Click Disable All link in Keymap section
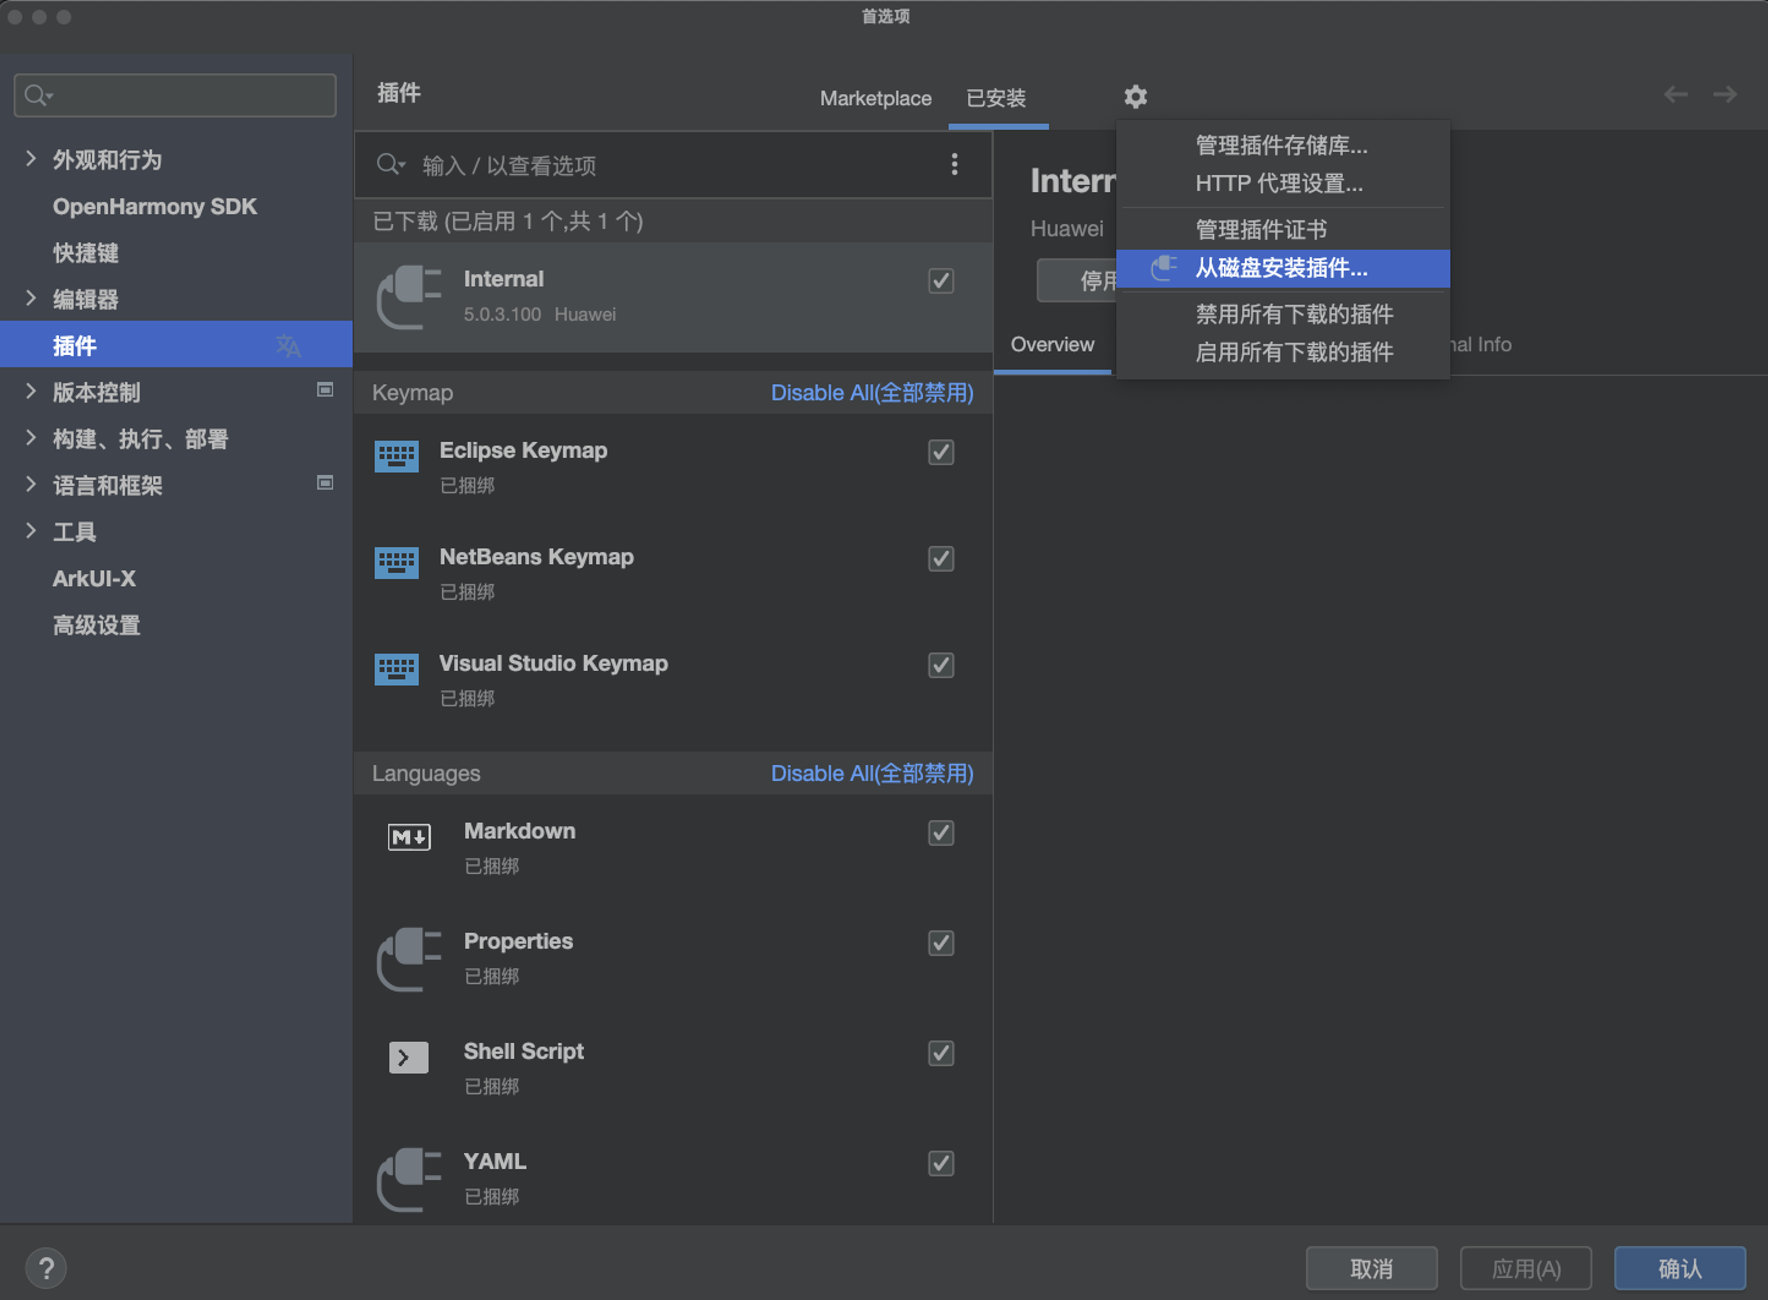The height and width of the screenshot is (1300, 1768). 872,392
